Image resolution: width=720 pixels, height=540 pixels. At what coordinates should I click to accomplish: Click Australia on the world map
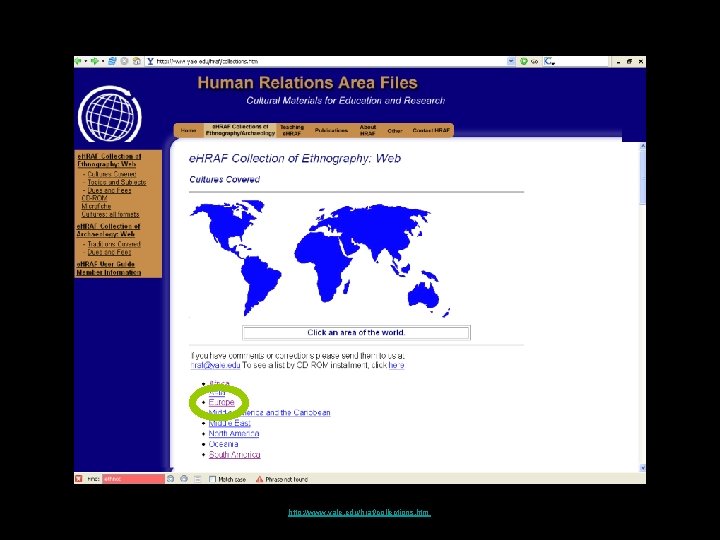coord(423,293)
